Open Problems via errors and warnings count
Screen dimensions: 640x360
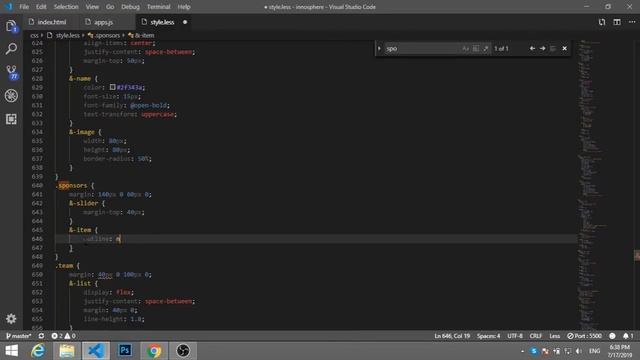click(63, 336)
